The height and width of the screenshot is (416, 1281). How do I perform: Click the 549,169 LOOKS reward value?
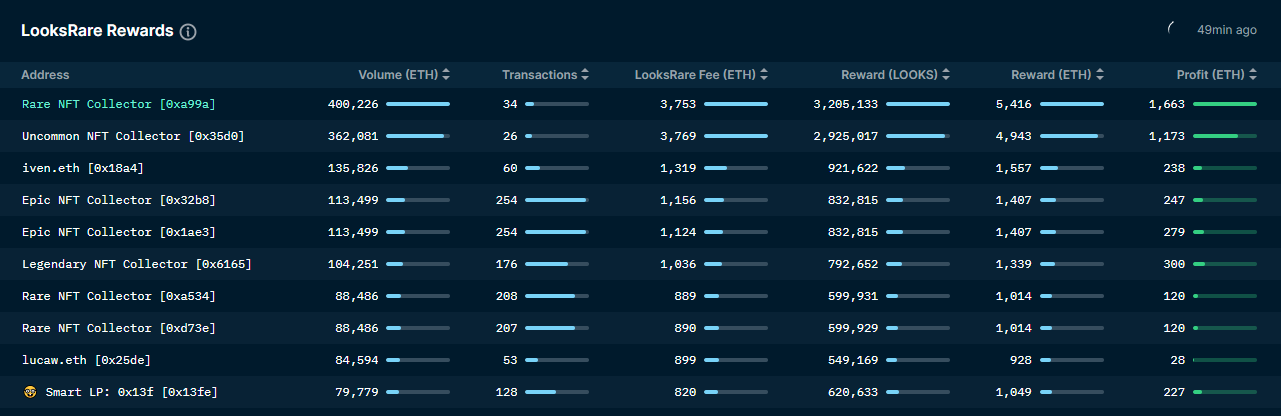tap(853, 360)
